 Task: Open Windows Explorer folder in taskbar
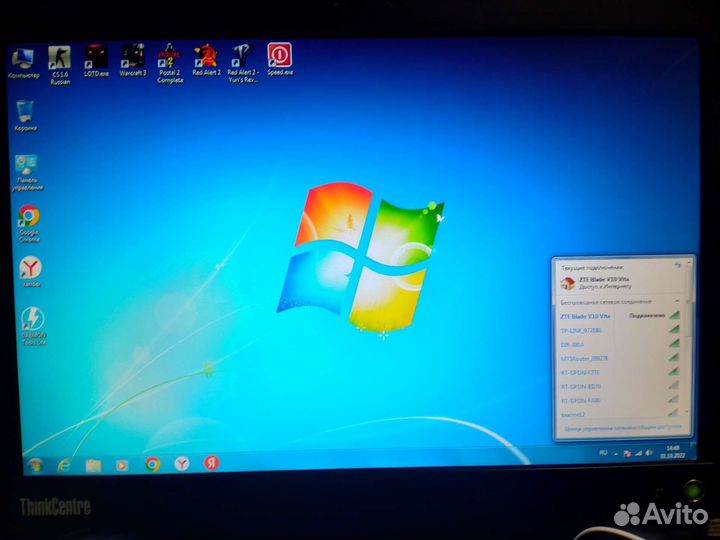93,465
